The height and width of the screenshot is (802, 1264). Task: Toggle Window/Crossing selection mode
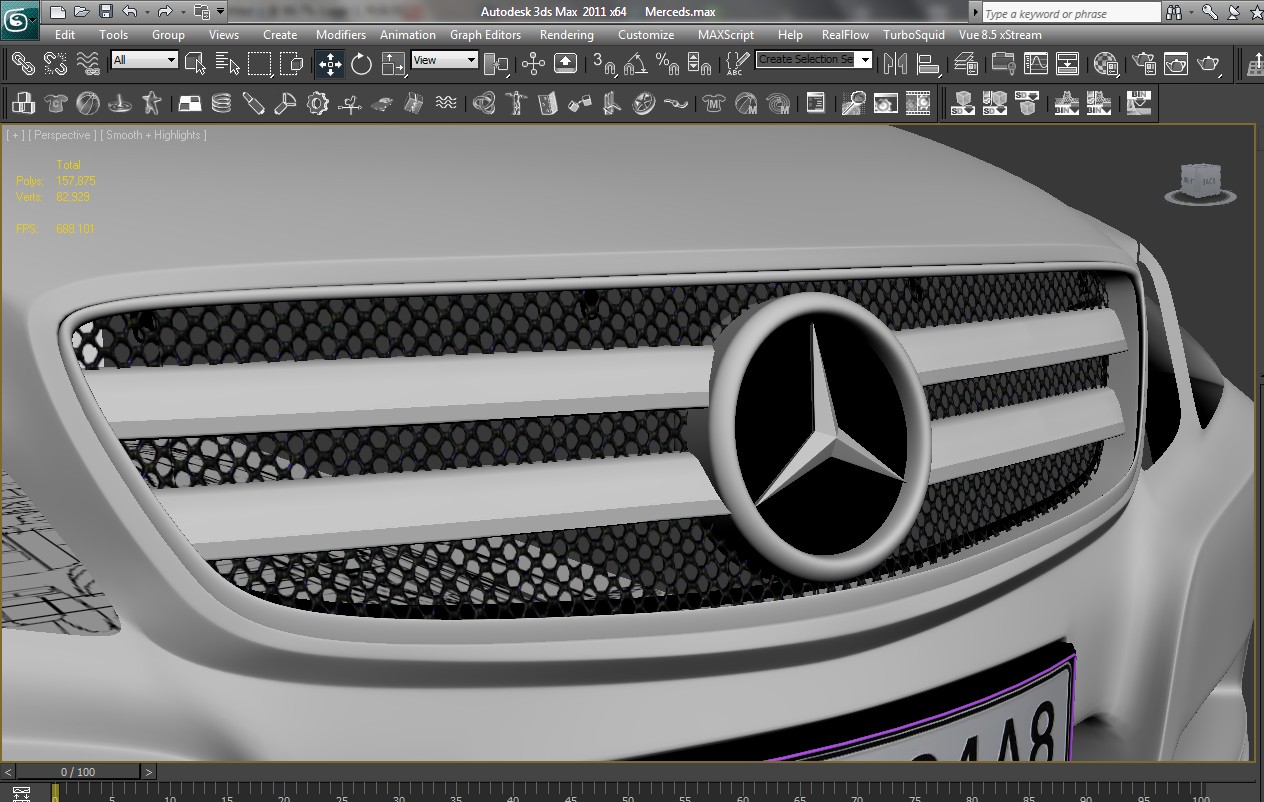[x=292, y=64]
